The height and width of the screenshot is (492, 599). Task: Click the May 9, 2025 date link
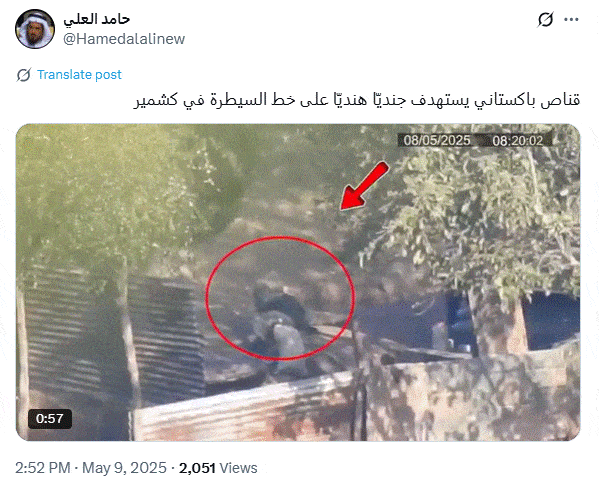tap(124, 468)
